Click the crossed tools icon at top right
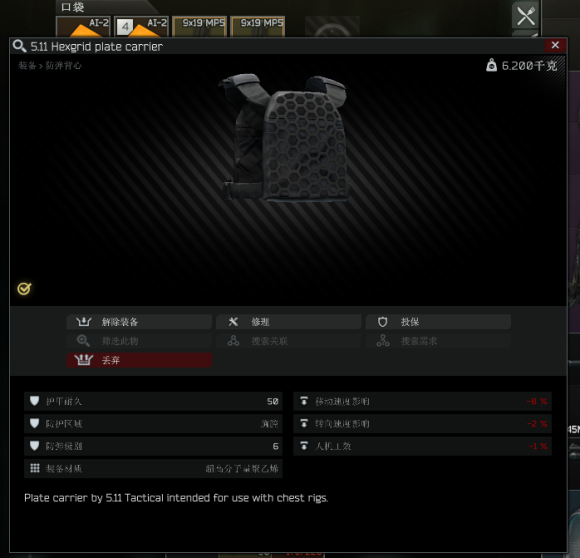The height and width of the screenshot is (558, 580). pos(526,16)
